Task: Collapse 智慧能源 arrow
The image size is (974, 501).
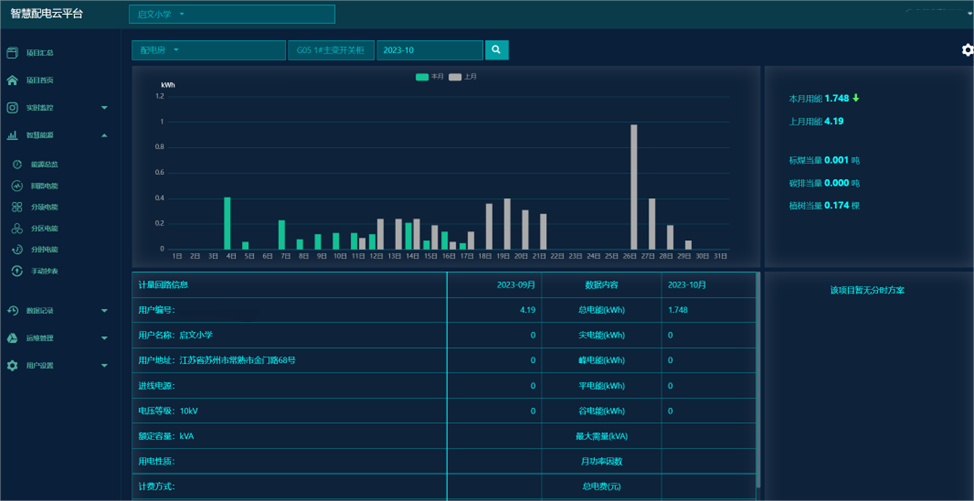Action: coord(104,135)
